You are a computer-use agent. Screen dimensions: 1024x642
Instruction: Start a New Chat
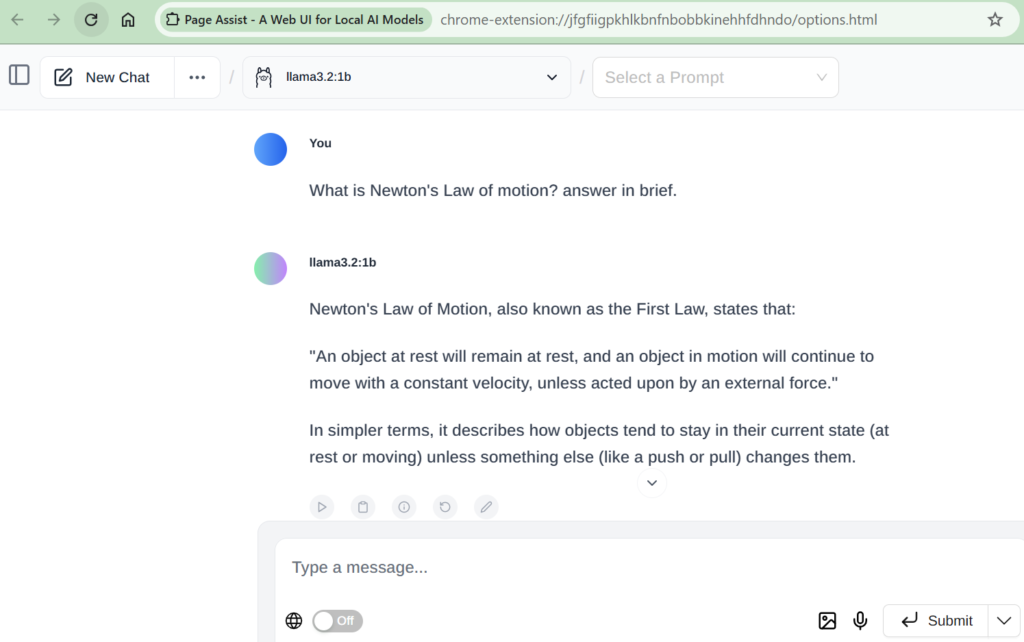103,78
